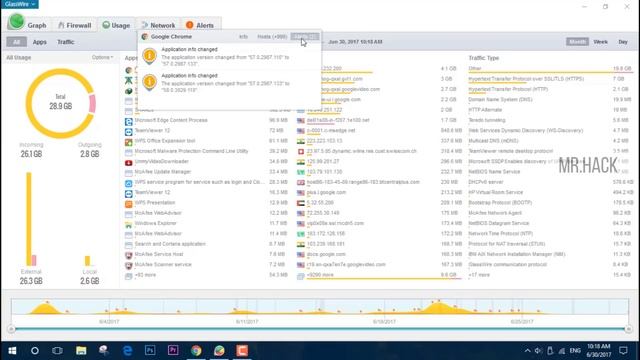The width and height of the screenshot is (640, 360).
Task: Select the Apps usage filter
Action: (40, 42)
